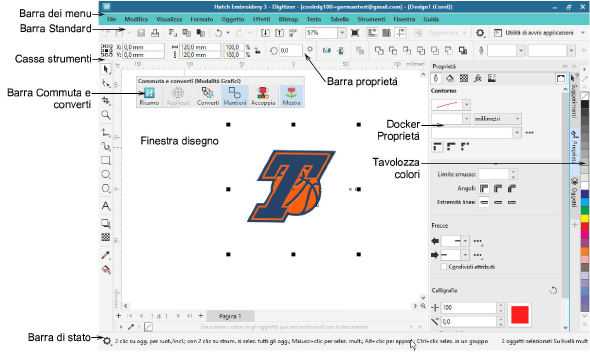Select the Interactive Fill bucket tool
The image size is (590, 364).
(106, 270)
